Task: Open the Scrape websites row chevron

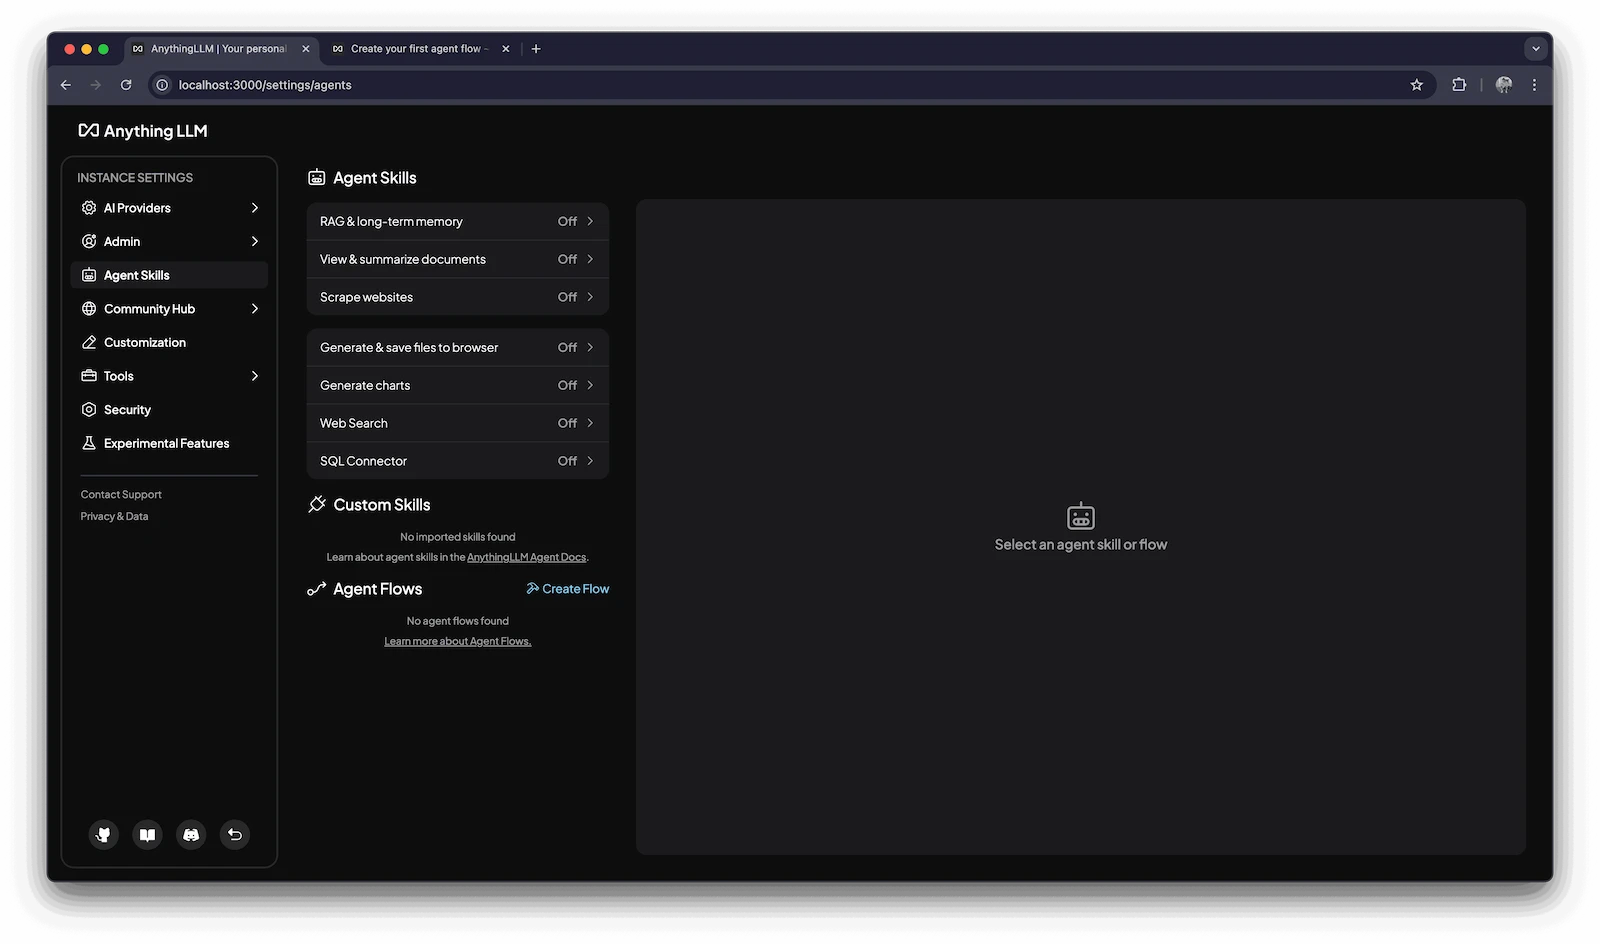Action: 590,297
